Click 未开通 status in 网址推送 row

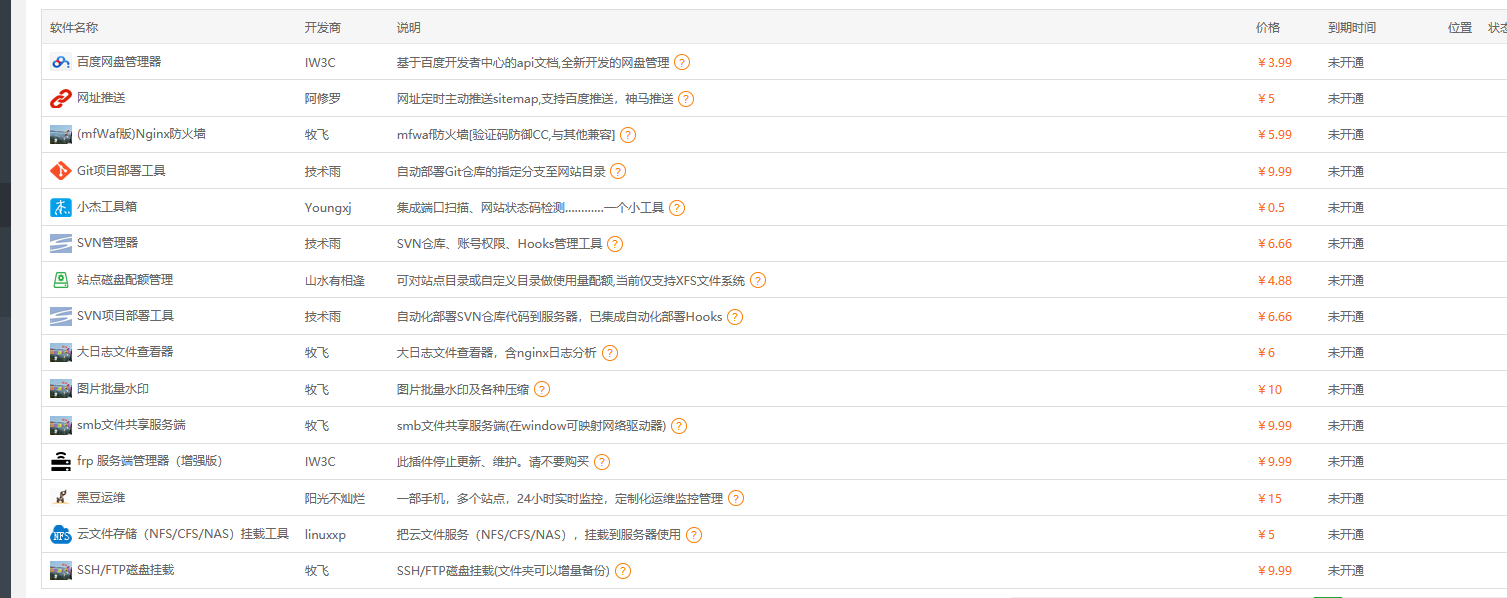1346,98
